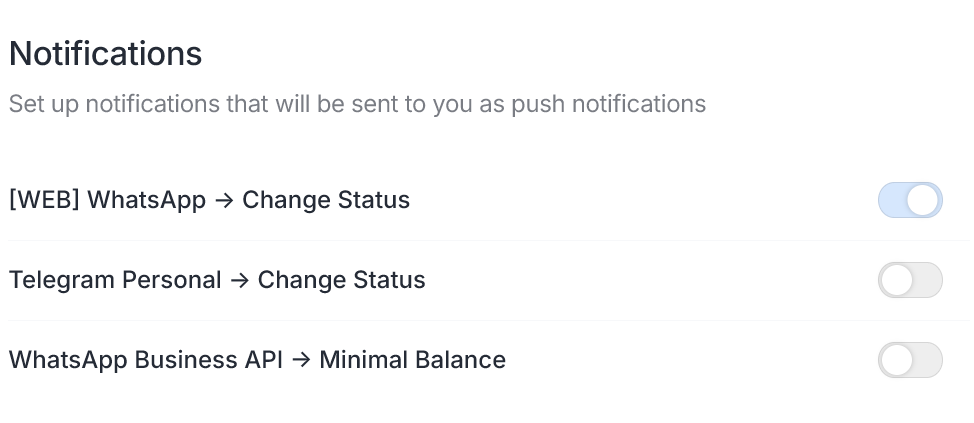This screenshot has width=974, height=423.
Task: Click the "[WEB] WhatsApp" label text
Action: (x=107, y=200)
